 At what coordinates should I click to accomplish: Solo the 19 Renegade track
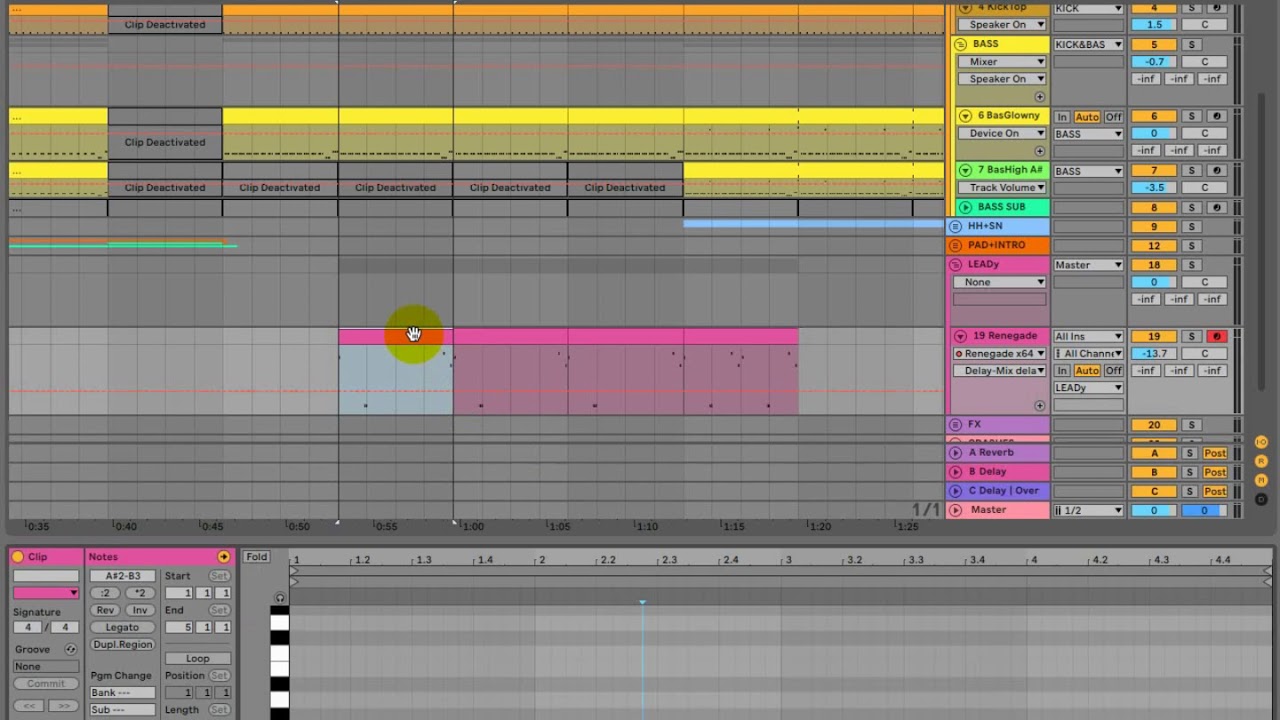[1191, 336]
